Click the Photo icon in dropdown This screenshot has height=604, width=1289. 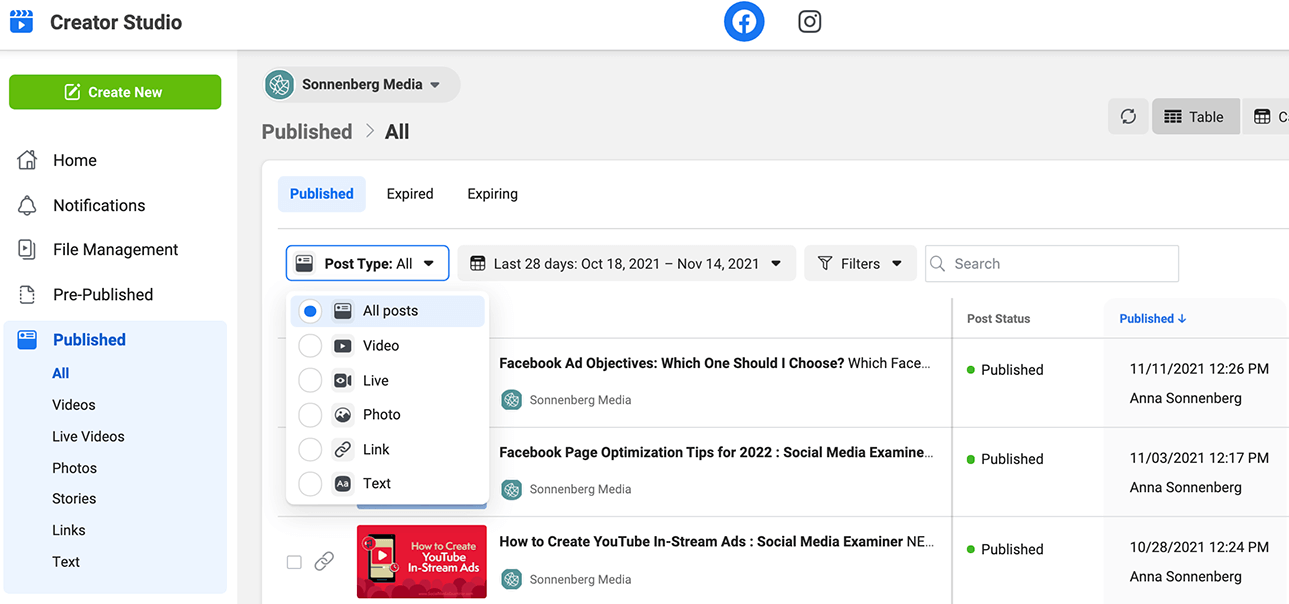(343, 415)
